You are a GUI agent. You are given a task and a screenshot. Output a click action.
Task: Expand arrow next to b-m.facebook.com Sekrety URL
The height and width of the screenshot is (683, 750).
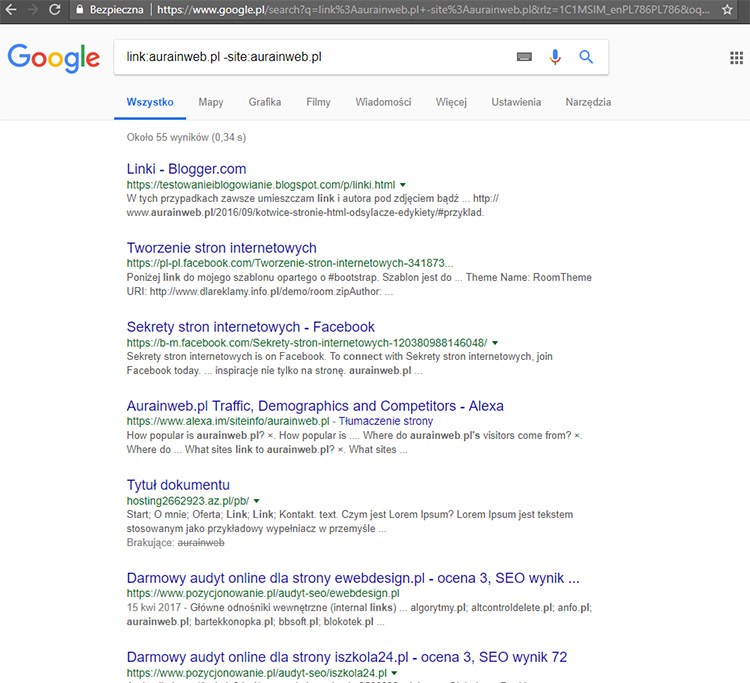(495, 343)
